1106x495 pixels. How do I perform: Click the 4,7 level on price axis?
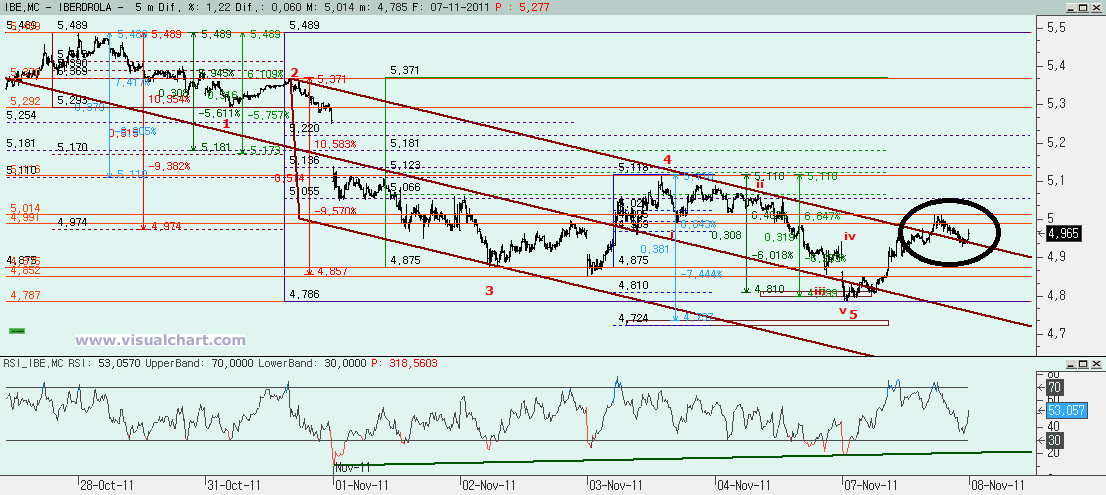point(1056,333)
